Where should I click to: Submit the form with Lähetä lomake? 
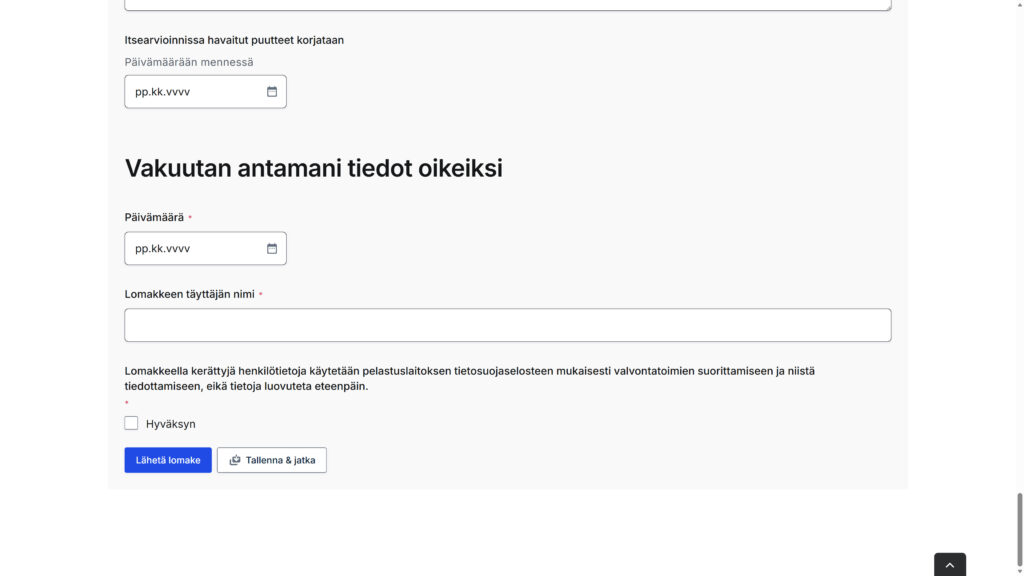168,460
